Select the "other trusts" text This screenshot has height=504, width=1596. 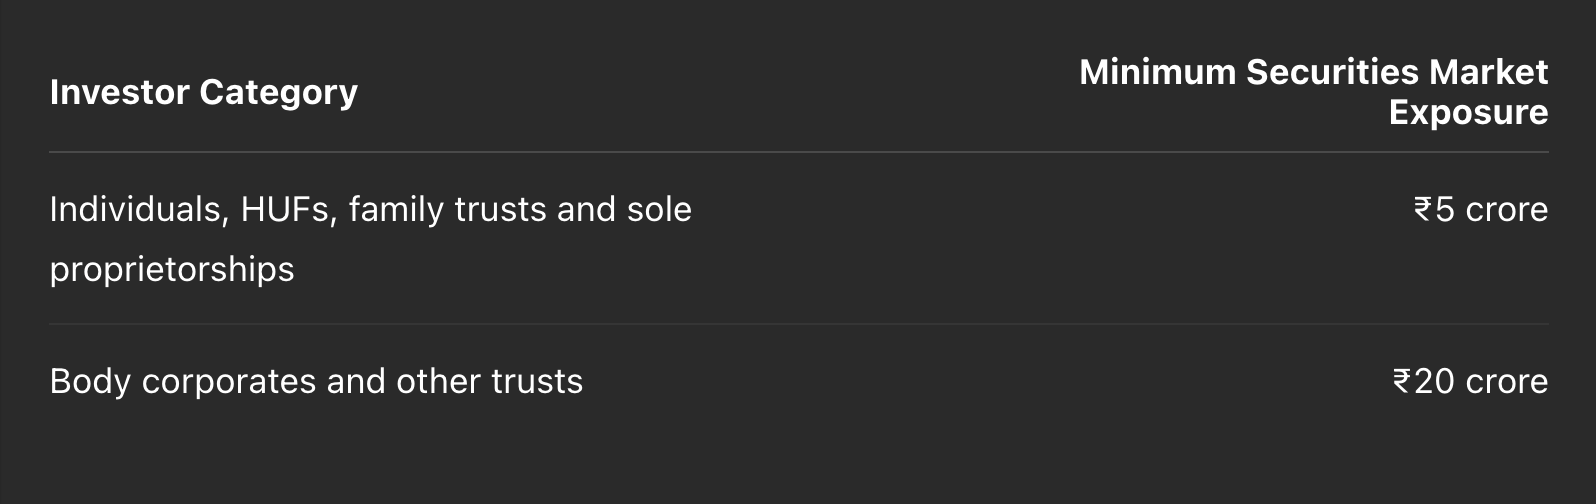click(x=490, y=381)
